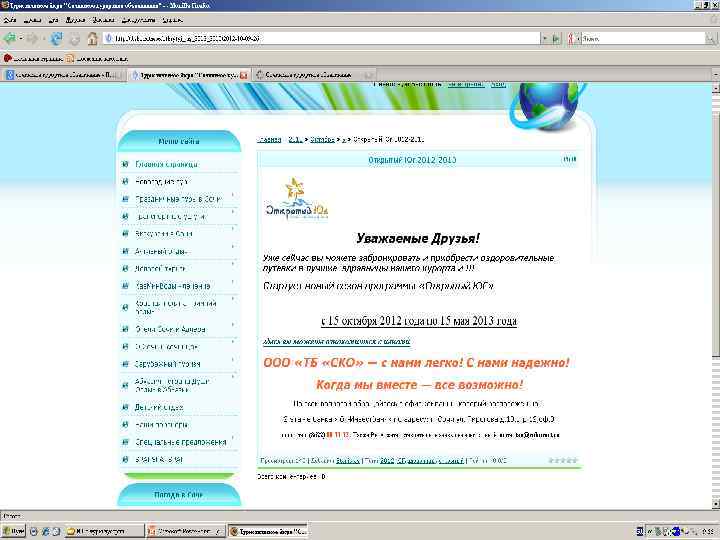Click the Forward arrow navigation button

(32, 39)
